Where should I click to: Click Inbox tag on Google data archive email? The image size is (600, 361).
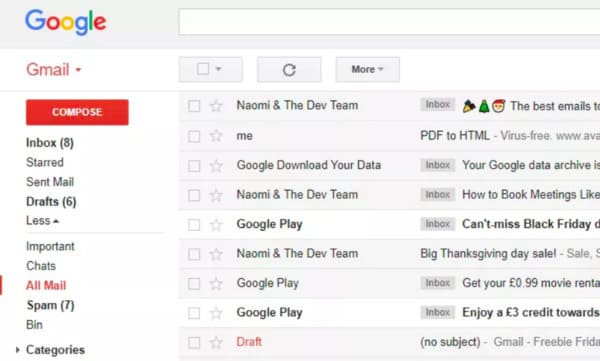(438, 165)
